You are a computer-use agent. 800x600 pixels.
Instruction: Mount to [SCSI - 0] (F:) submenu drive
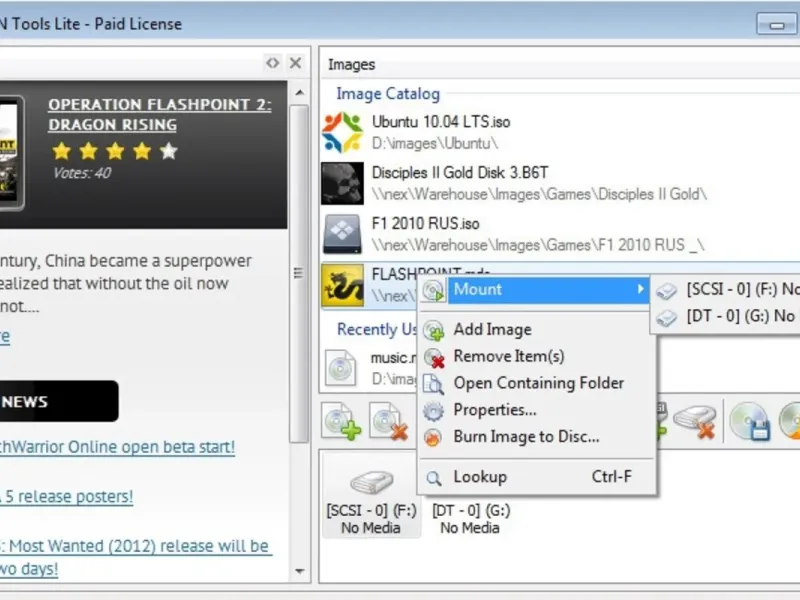coord(727,290)
